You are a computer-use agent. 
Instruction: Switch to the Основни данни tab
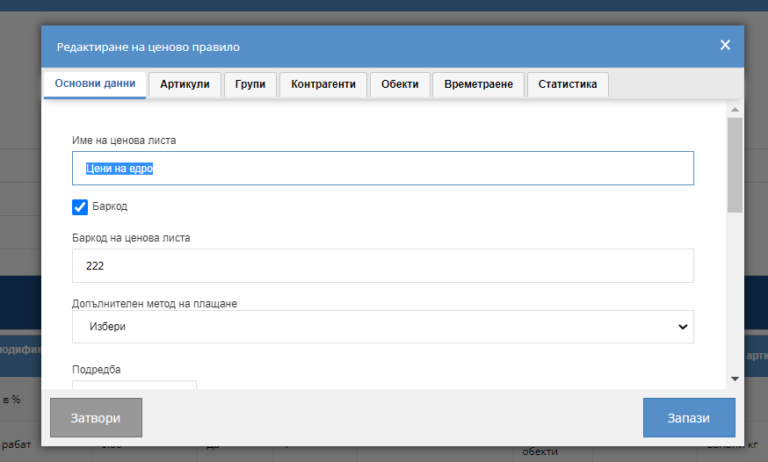(x=95, y=85)
